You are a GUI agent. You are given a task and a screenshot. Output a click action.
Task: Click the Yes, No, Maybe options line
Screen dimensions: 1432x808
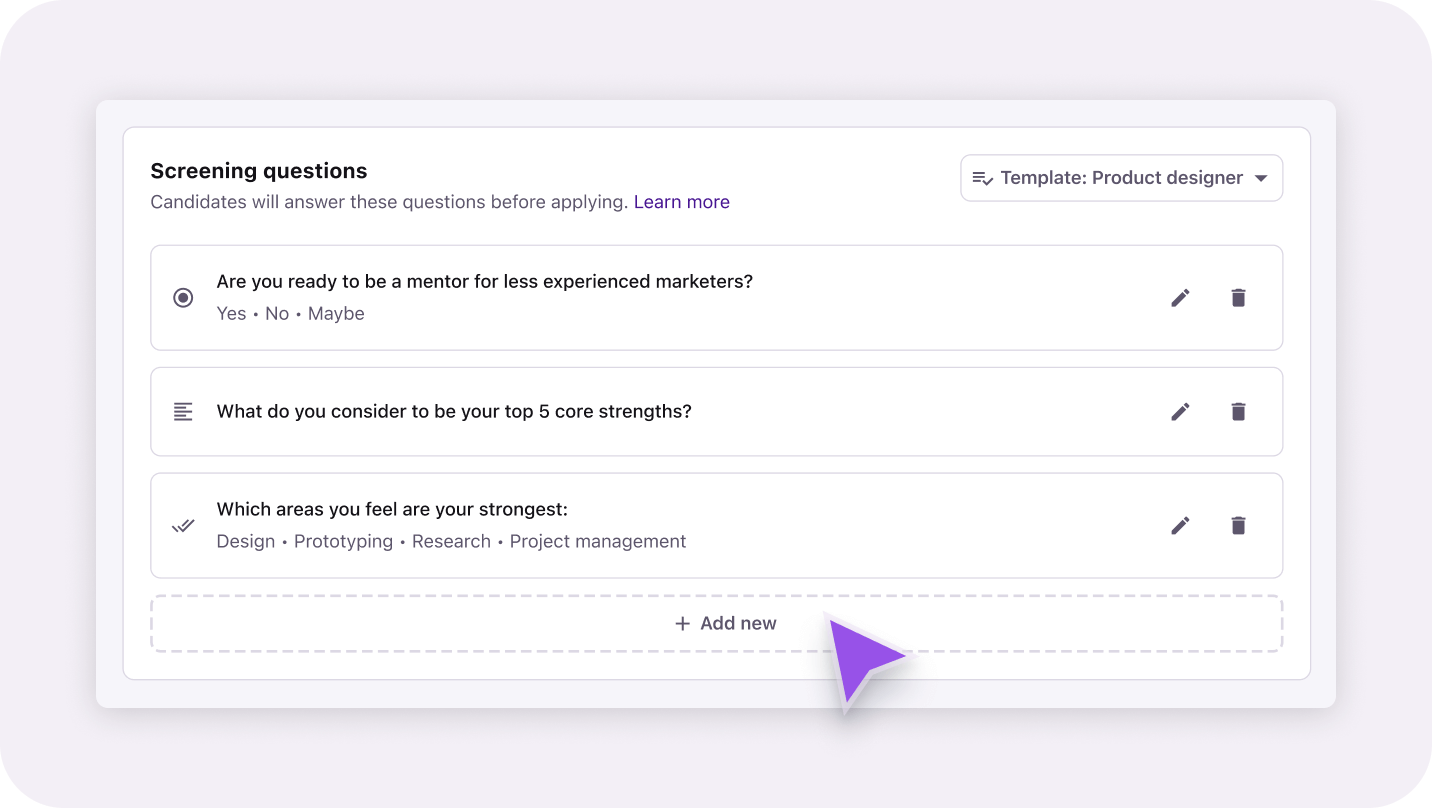[290, 314]
